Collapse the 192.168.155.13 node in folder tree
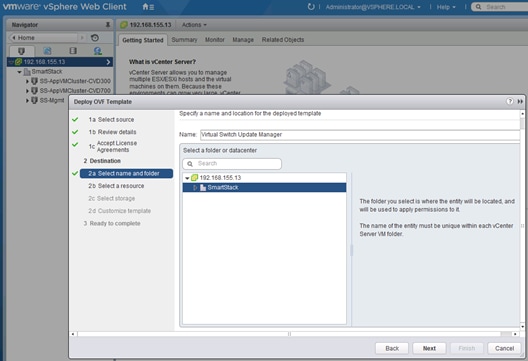Image resolution: width=528 pixels, height=361 pixels. [x=187, y=178]
